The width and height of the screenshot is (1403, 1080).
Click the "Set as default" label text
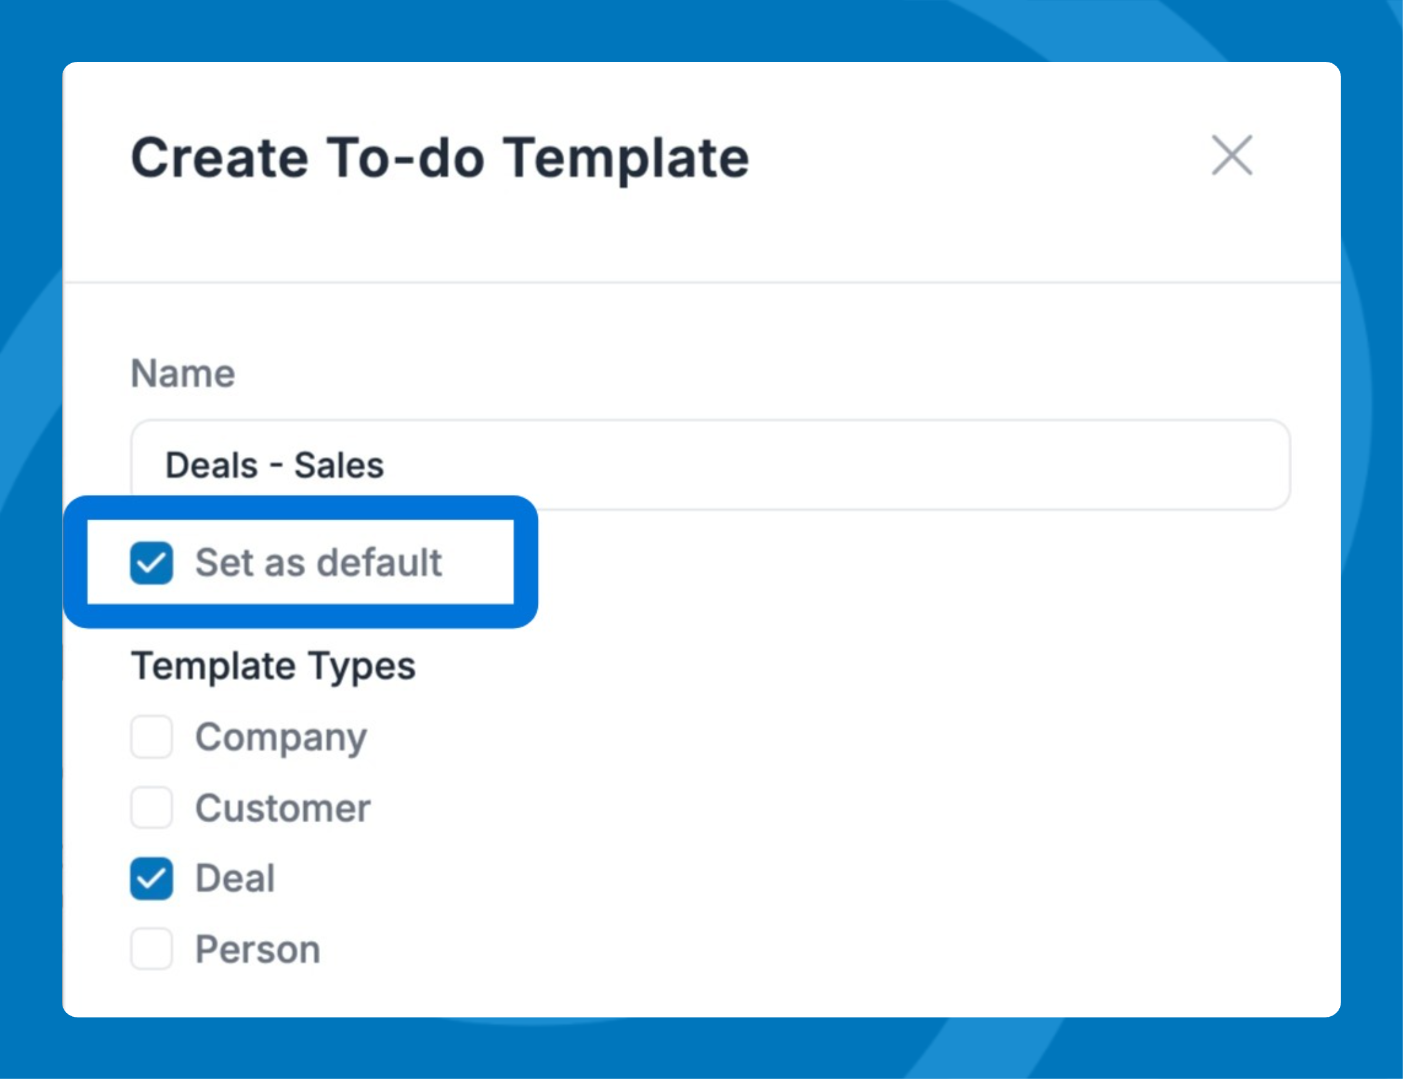tap(318, 563)
